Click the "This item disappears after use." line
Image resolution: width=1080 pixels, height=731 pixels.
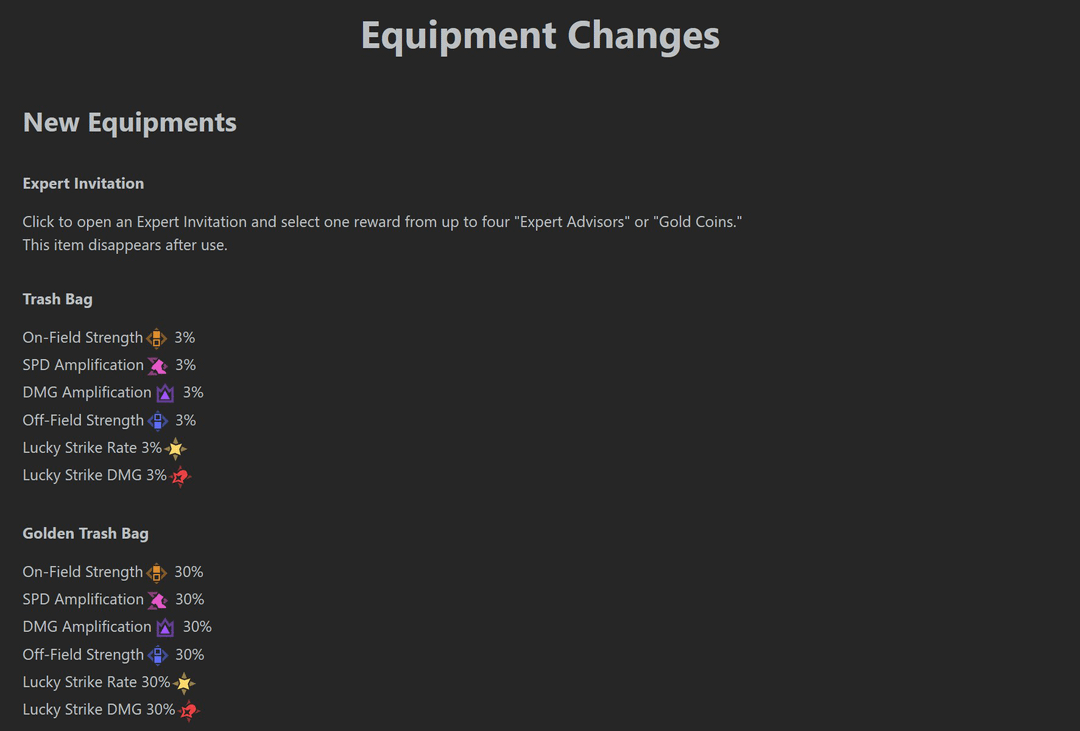(125, 245)
